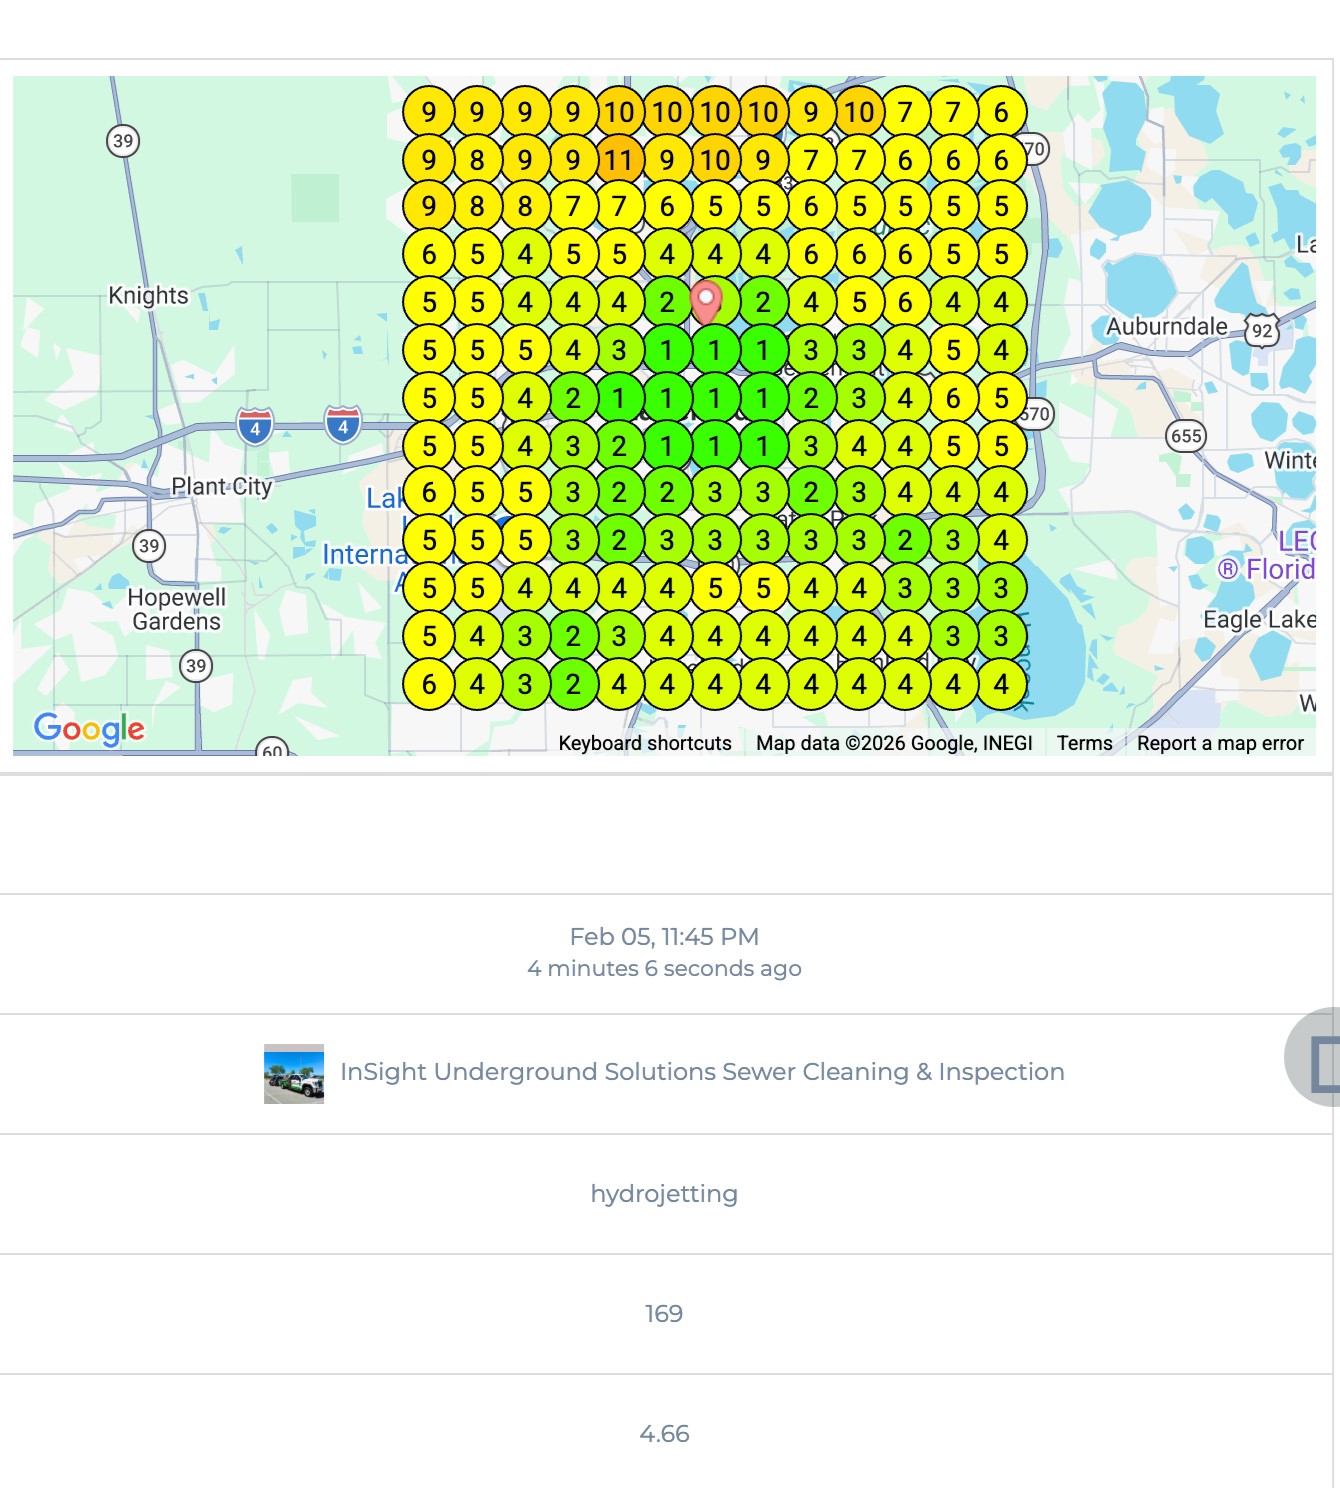The image size is (1340, 1488).
Task: Click the value 169
Action: pyautogui.click(x=664, y=1314)
